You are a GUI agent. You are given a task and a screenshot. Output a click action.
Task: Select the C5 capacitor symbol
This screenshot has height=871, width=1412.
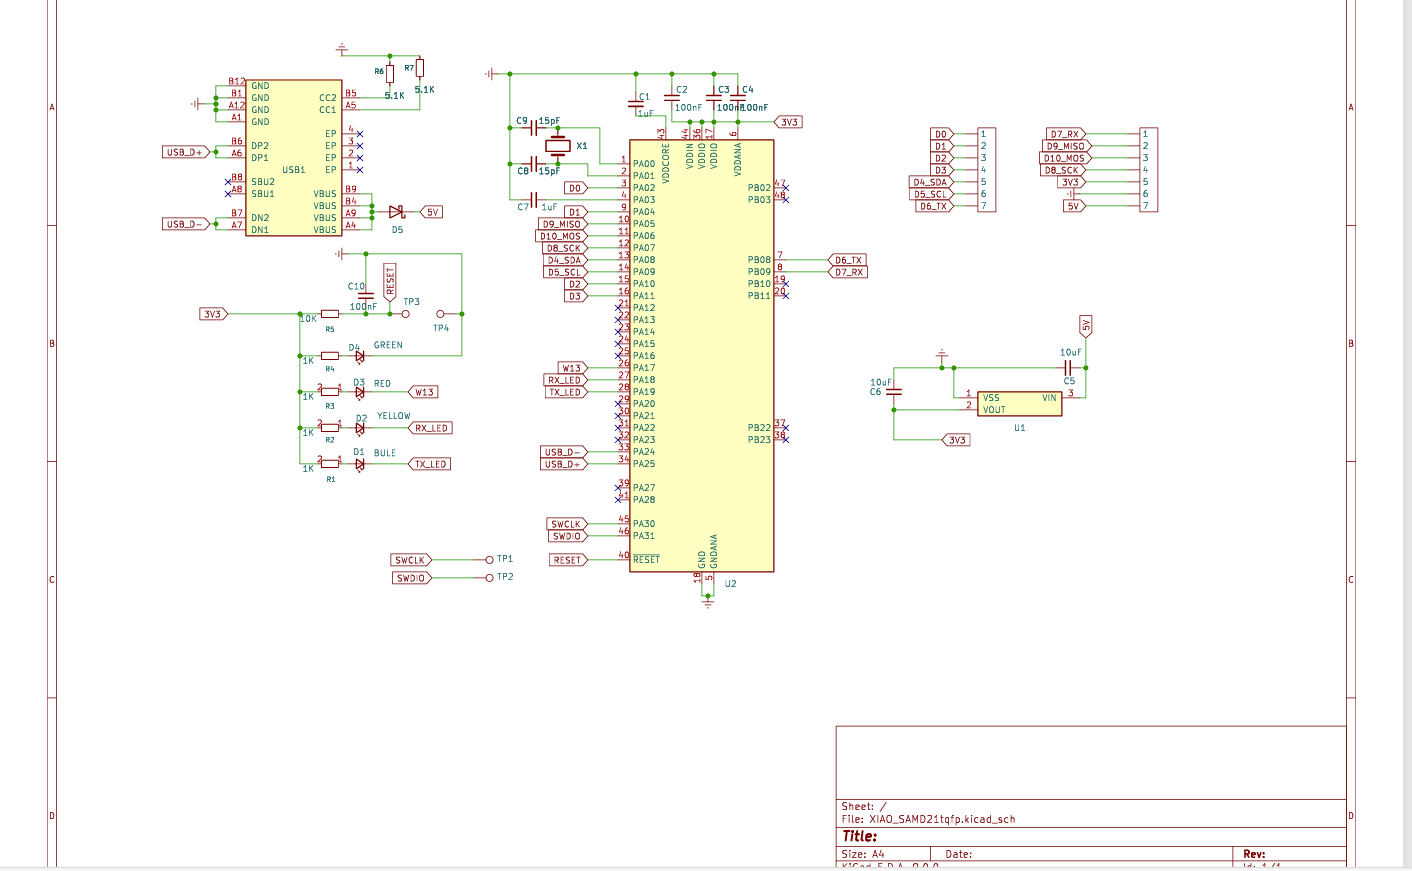1070,368
